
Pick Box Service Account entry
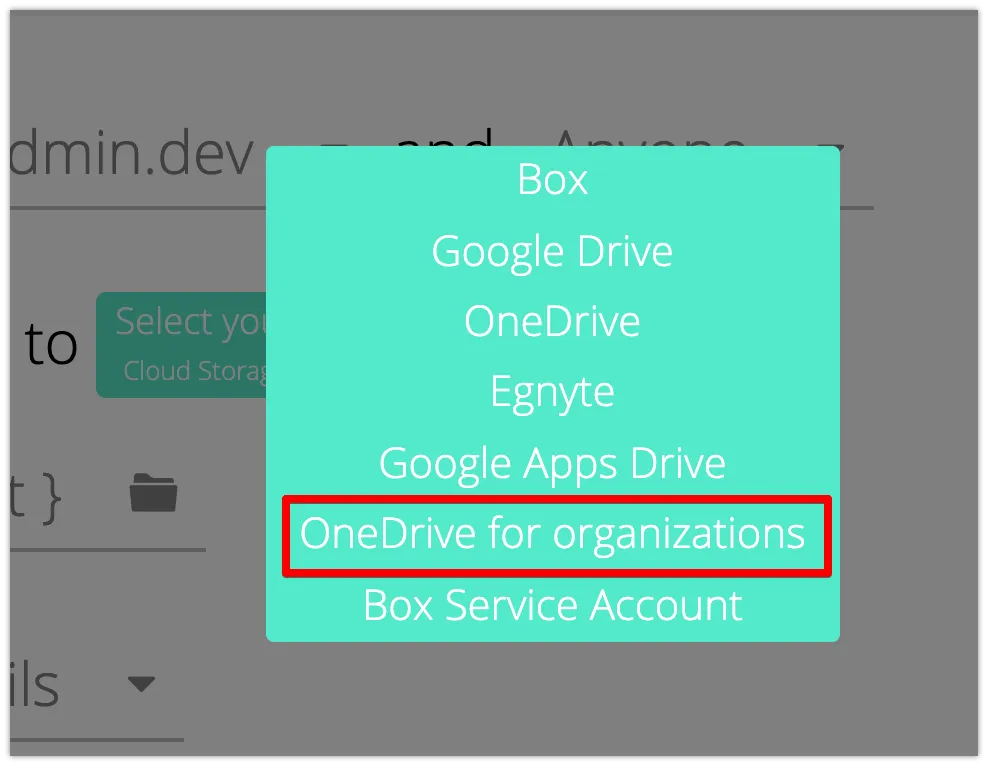(x=553, y=605)
